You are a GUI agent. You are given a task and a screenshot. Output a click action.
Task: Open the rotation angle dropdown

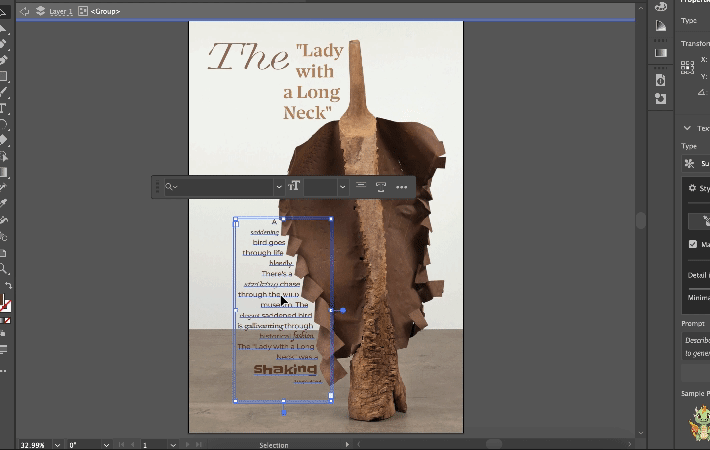click(106, 445)
